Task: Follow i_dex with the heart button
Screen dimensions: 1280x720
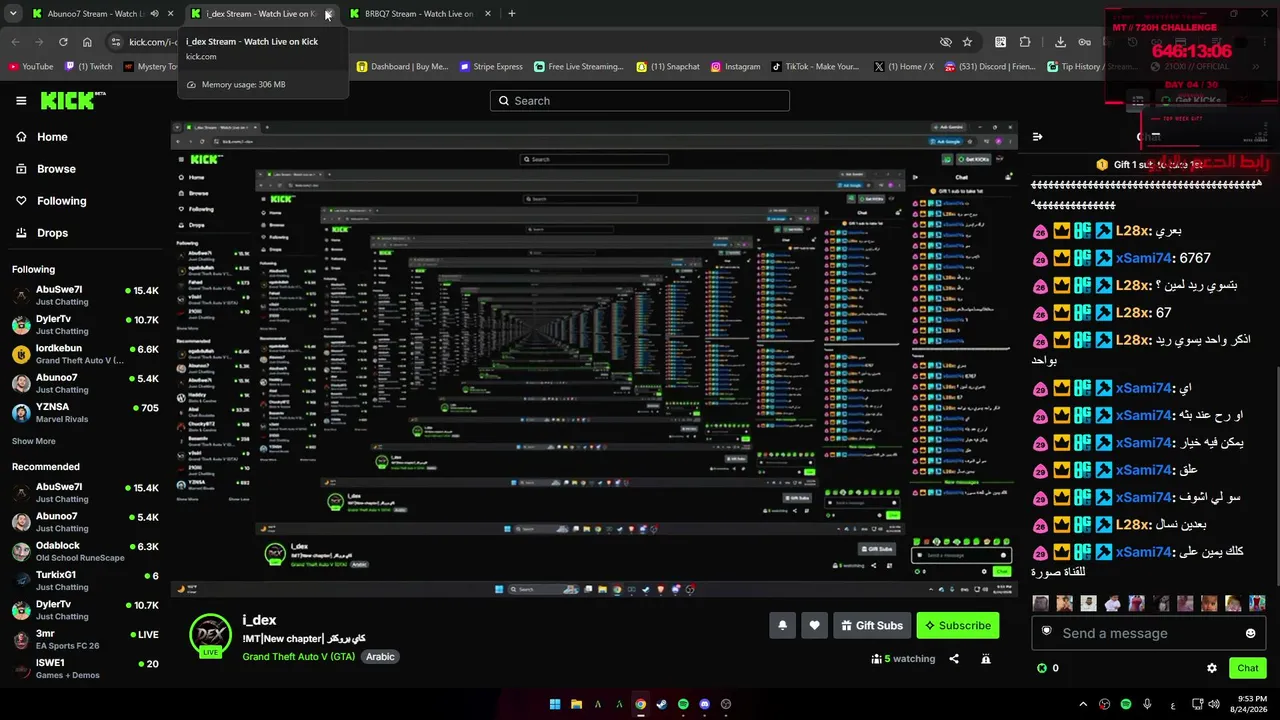Action: point(814,625)
